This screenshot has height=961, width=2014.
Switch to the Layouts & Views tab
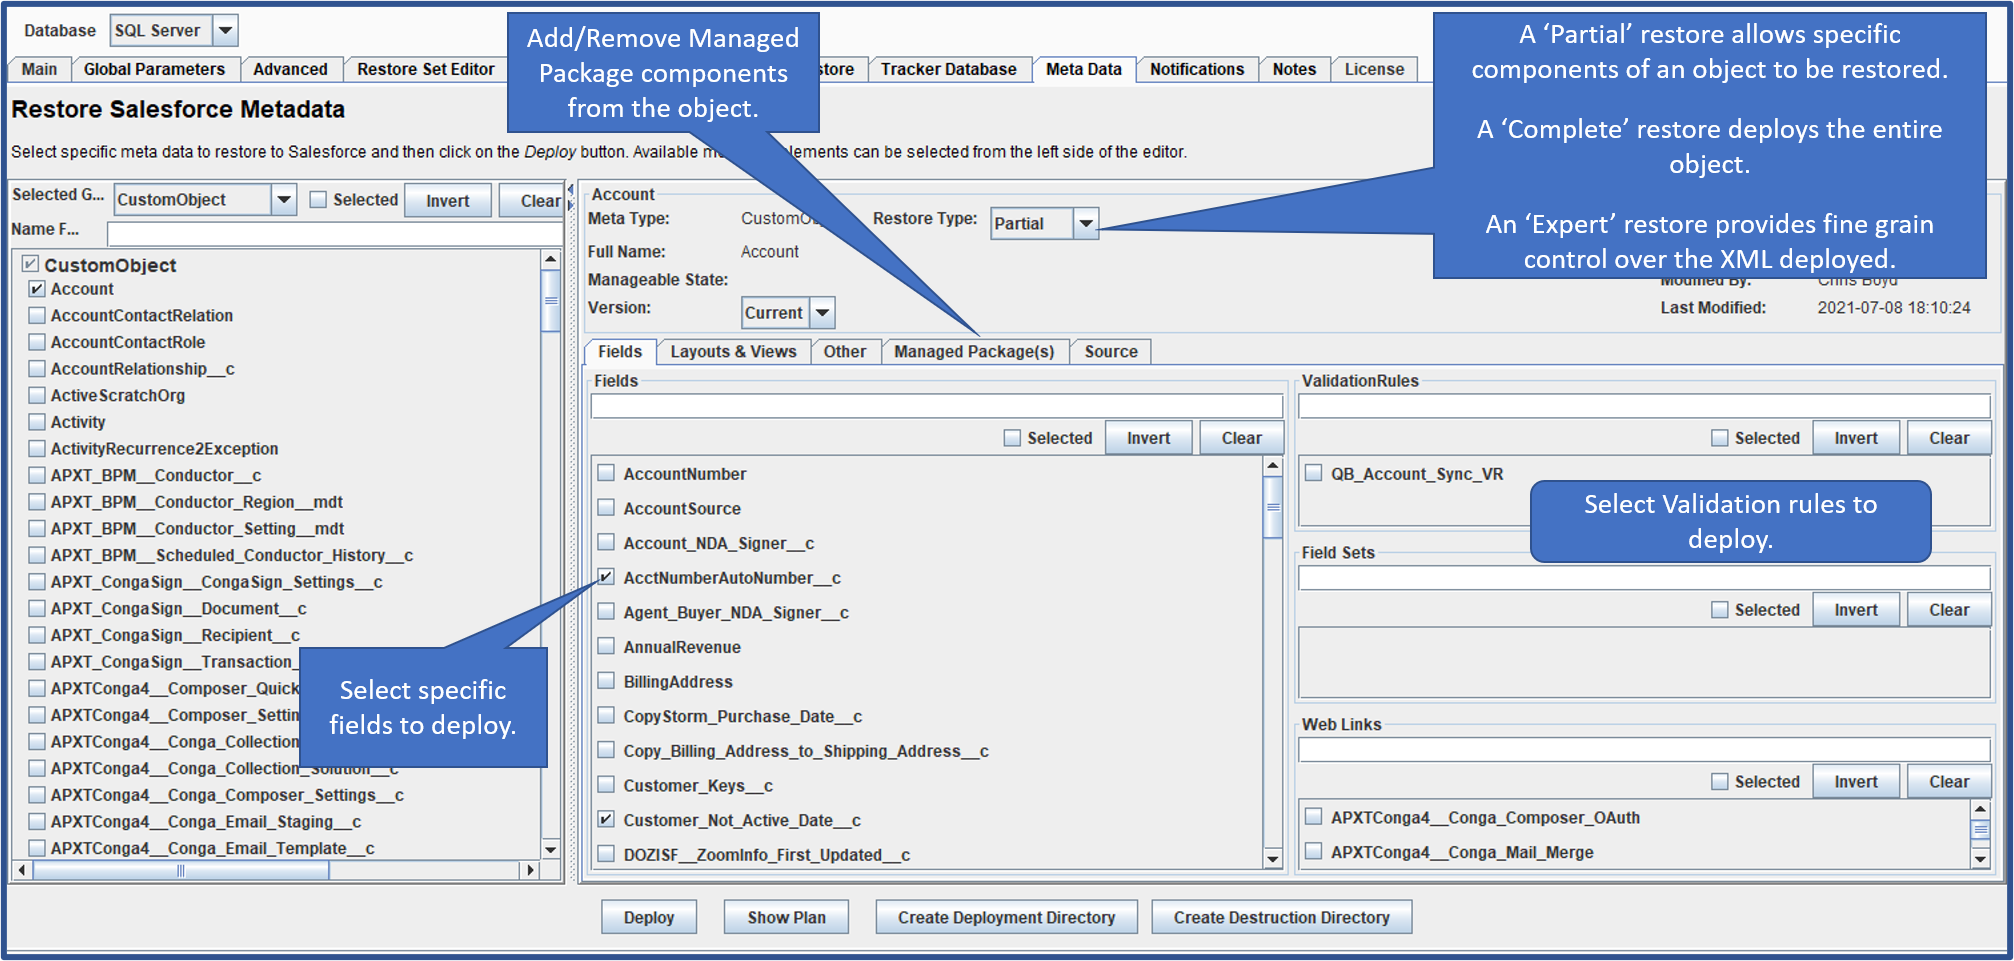click(733, 352)
